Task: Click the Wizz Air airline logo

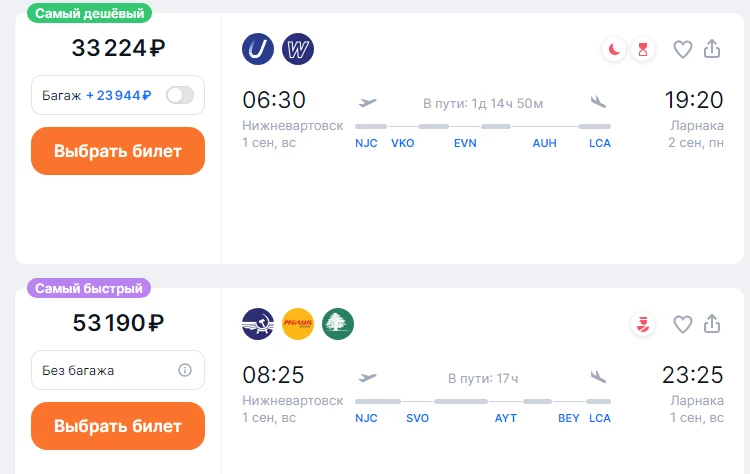Action: pos(298,49)
